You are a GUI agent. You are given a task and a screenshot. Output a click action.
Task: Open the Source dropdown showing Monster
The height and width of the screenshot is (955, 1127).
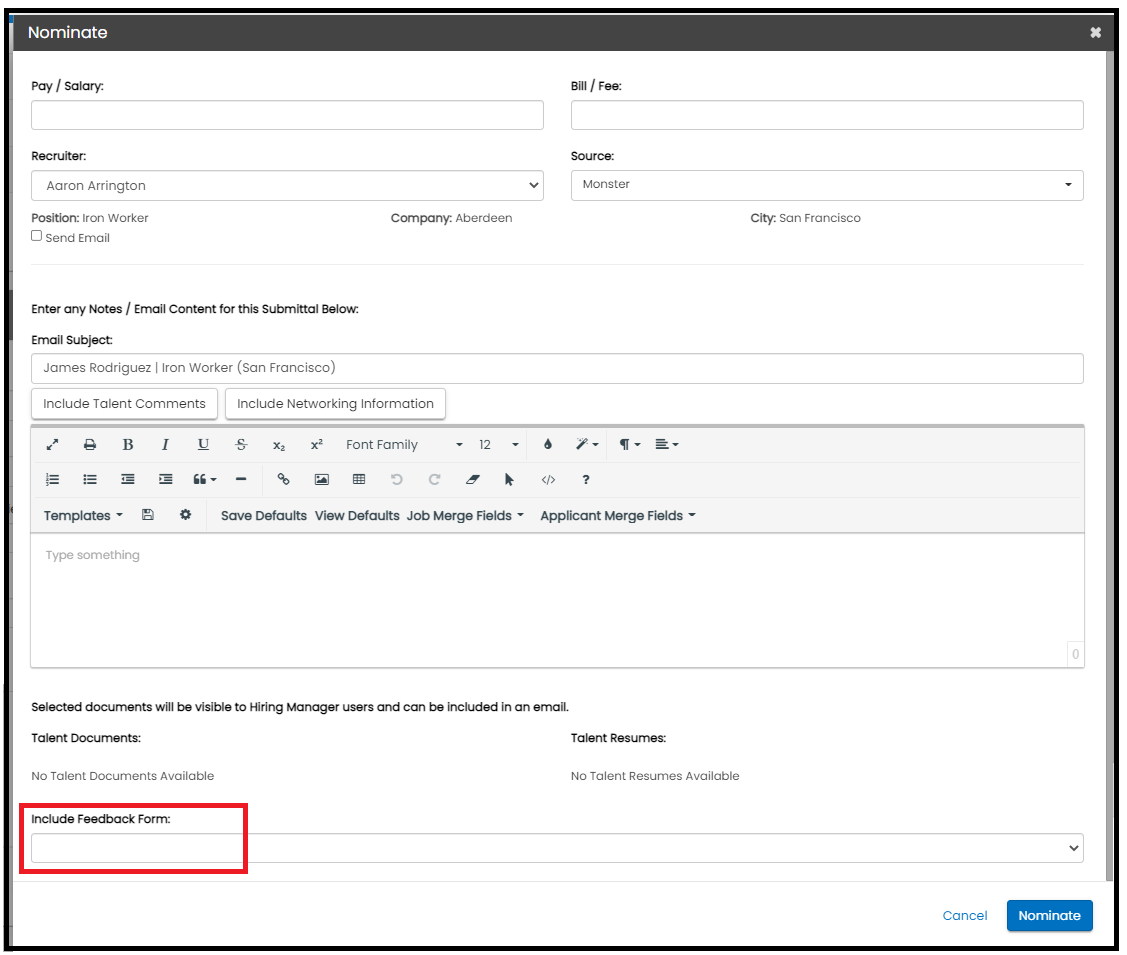click(x=827, y=185)
